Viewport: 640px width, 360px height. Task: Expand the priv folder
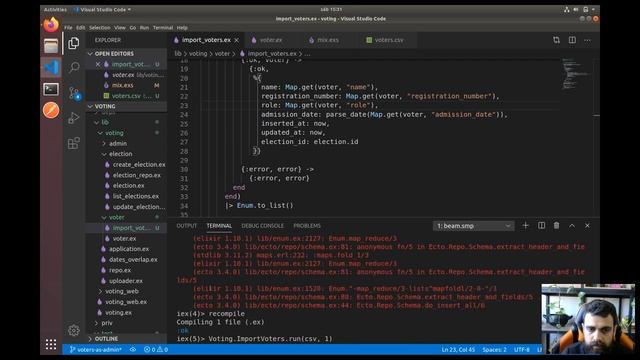[x=107, y=323]
